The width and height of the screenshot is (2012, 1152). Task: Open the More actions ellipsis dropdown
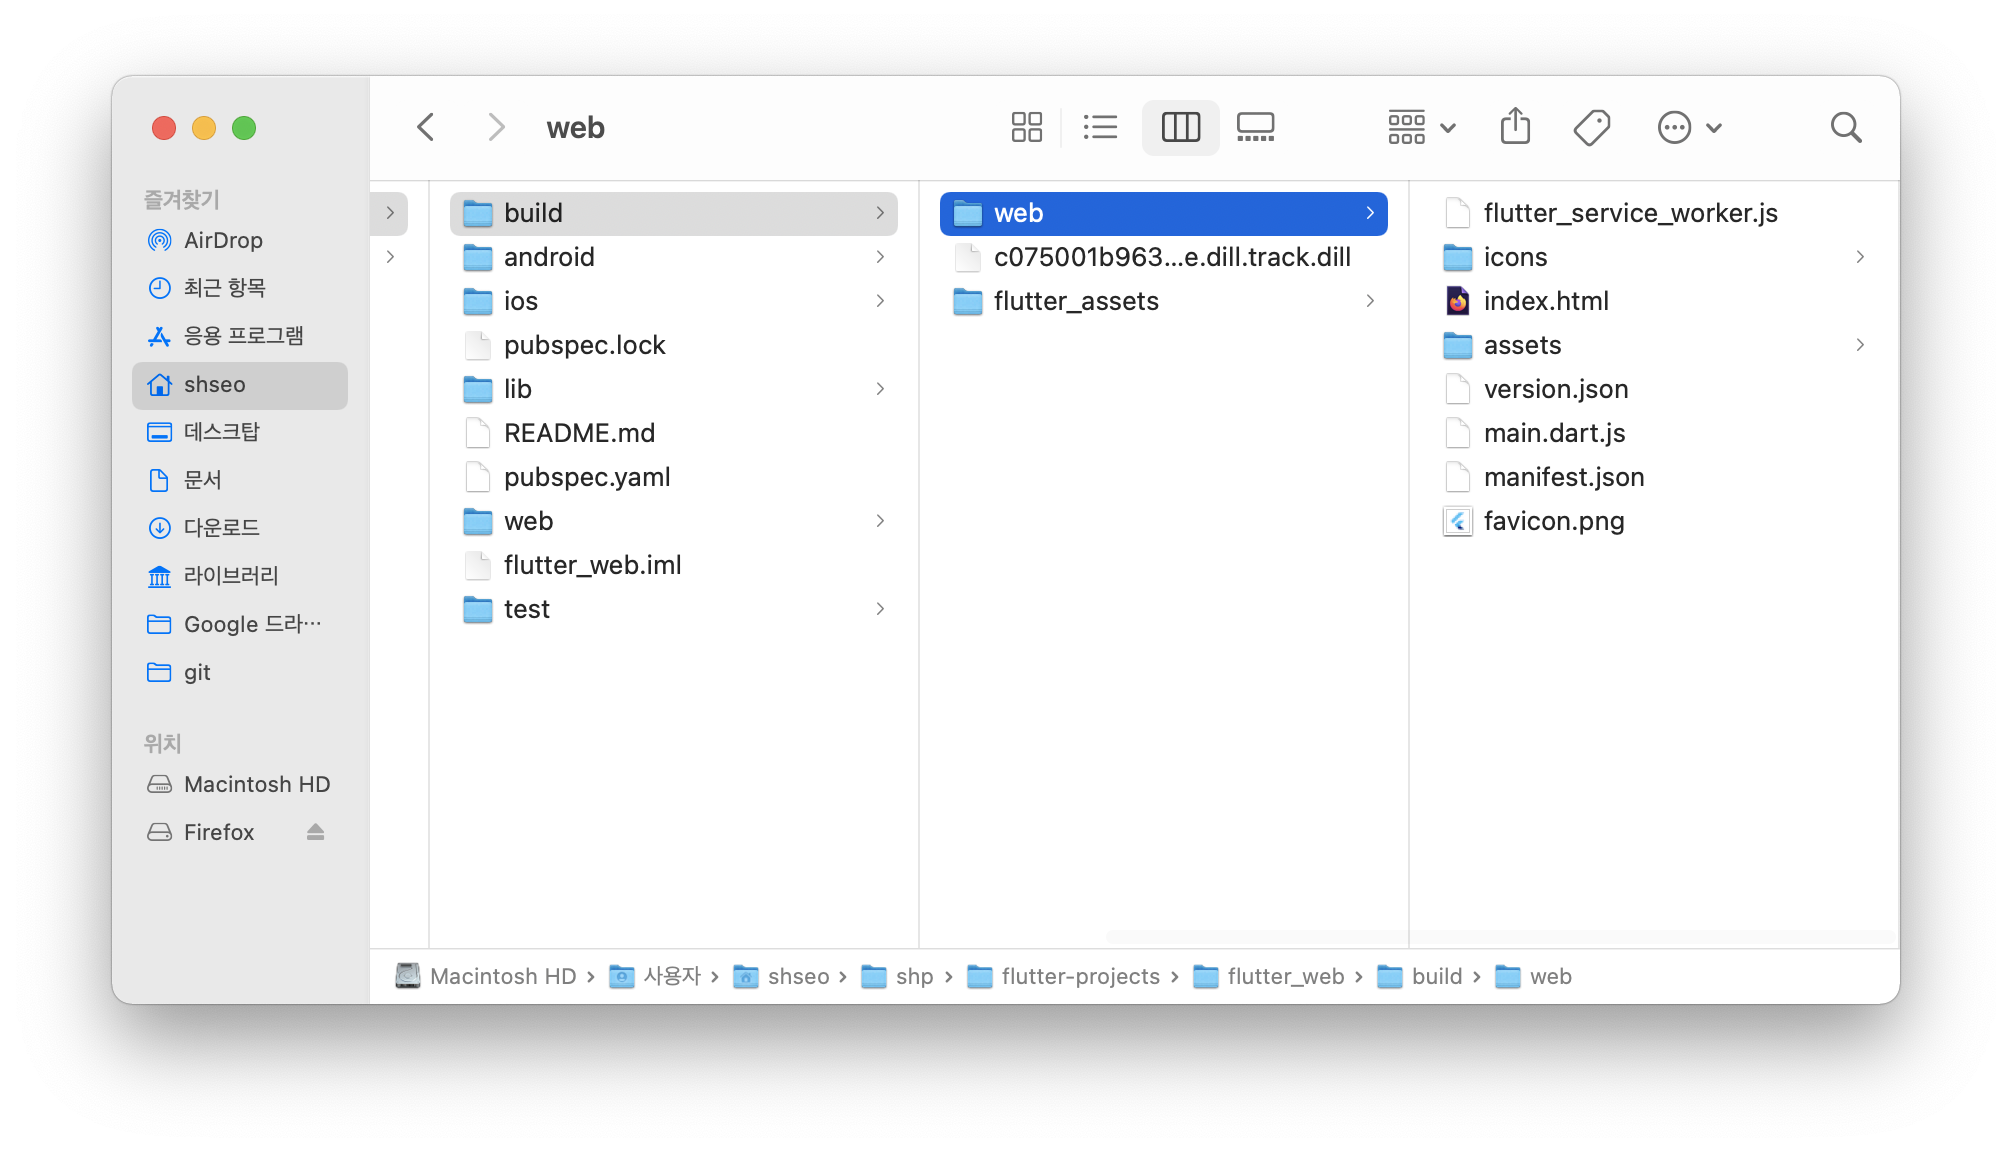pyautogui.click(x=1689, y=127)
